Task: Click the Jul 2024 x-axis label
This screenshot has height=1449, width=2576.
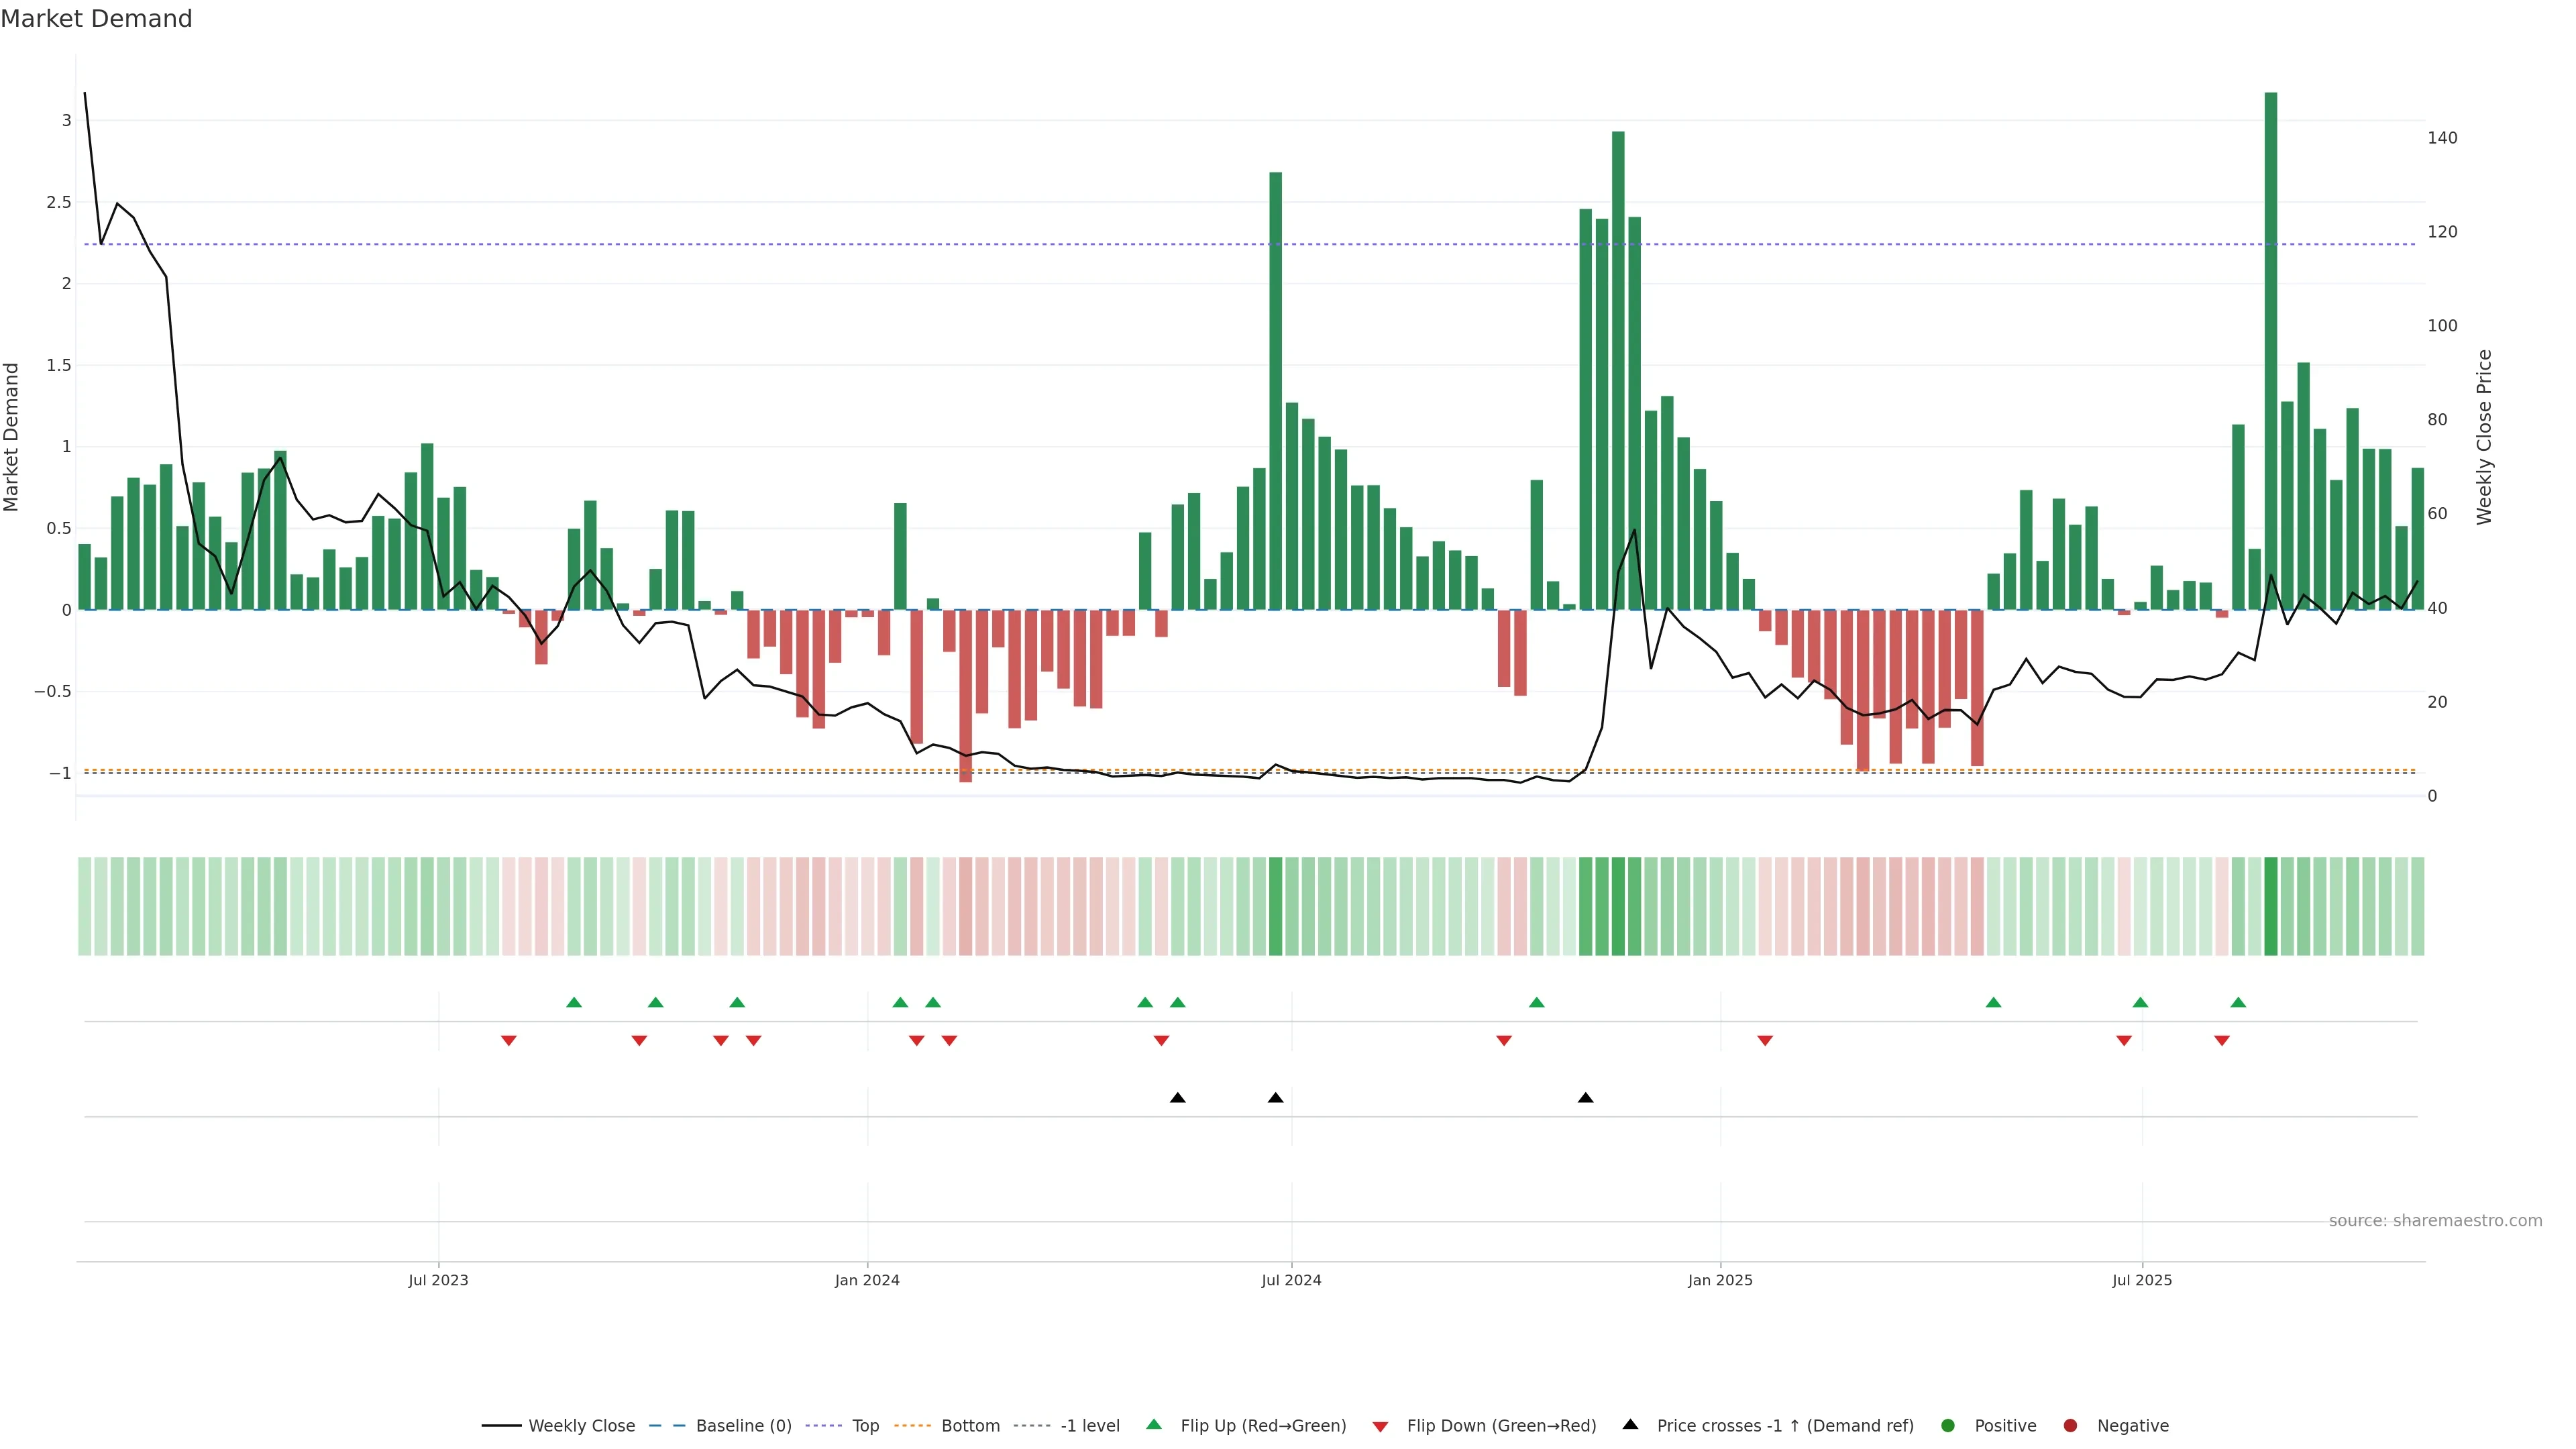Action: (x=1291, y=1280)
